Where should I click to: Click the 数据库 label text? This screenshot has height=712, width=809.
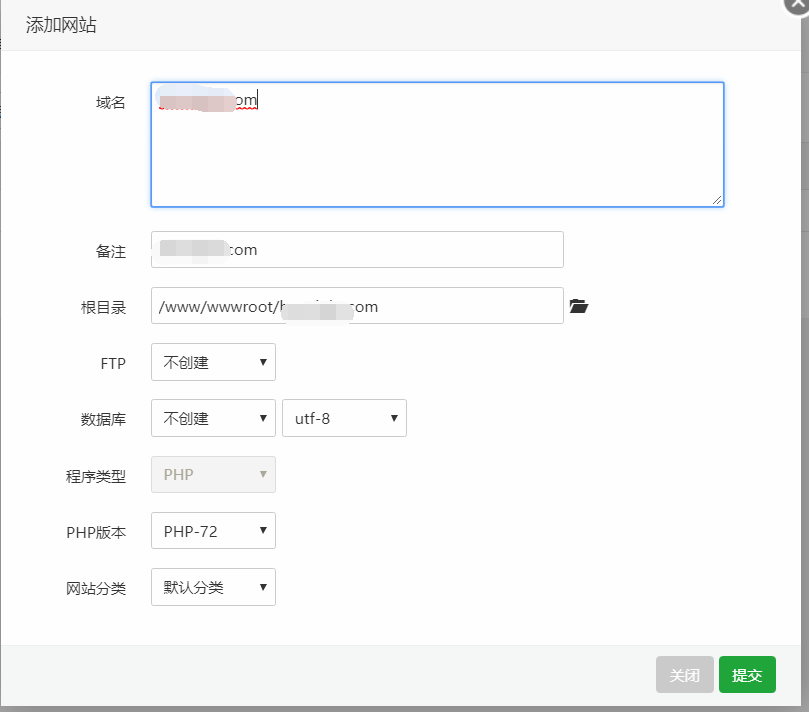(104, 419)
